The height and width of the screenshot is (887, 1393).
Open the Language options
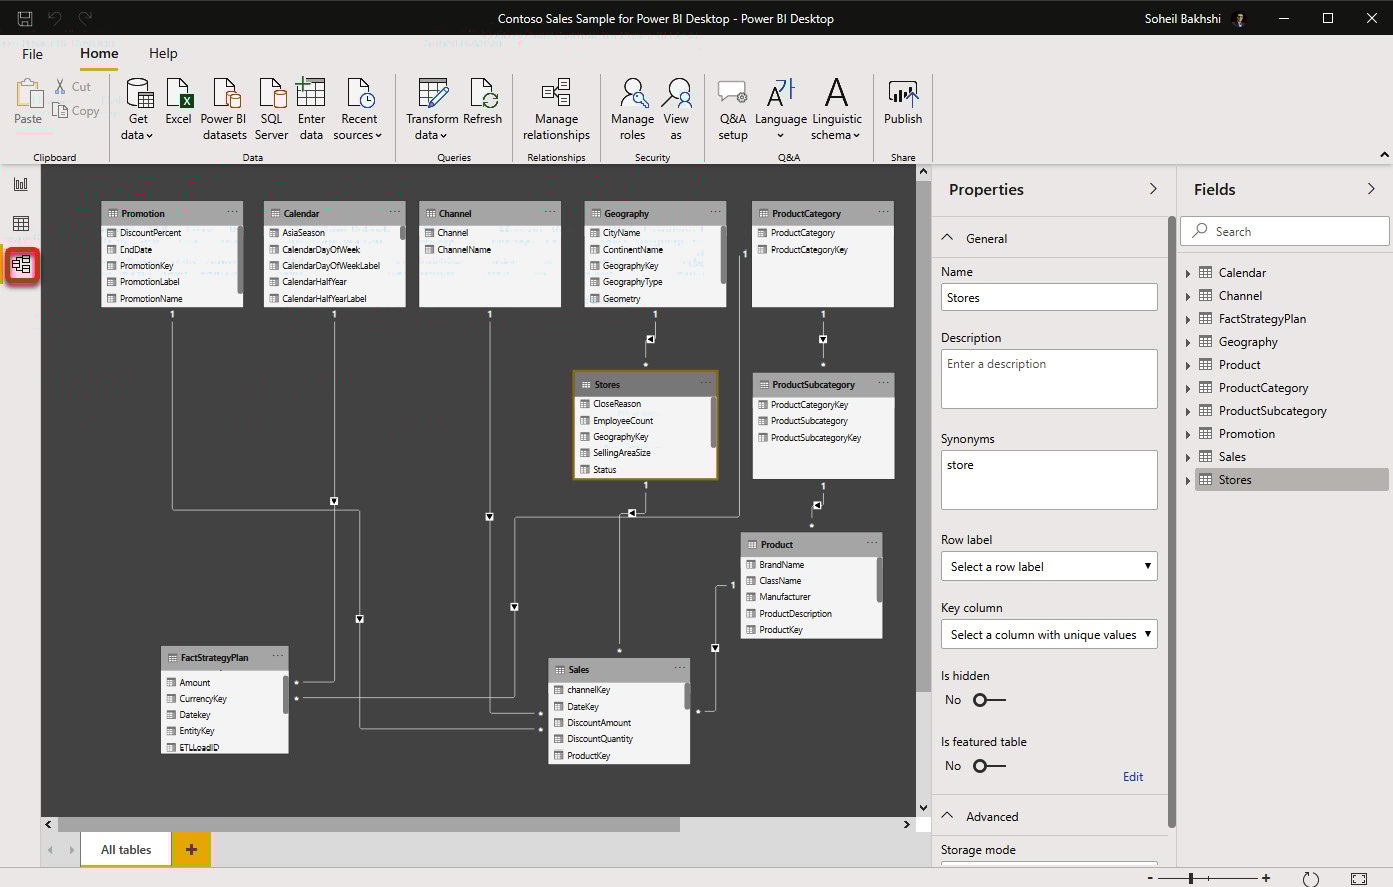[x=781, y=109]
